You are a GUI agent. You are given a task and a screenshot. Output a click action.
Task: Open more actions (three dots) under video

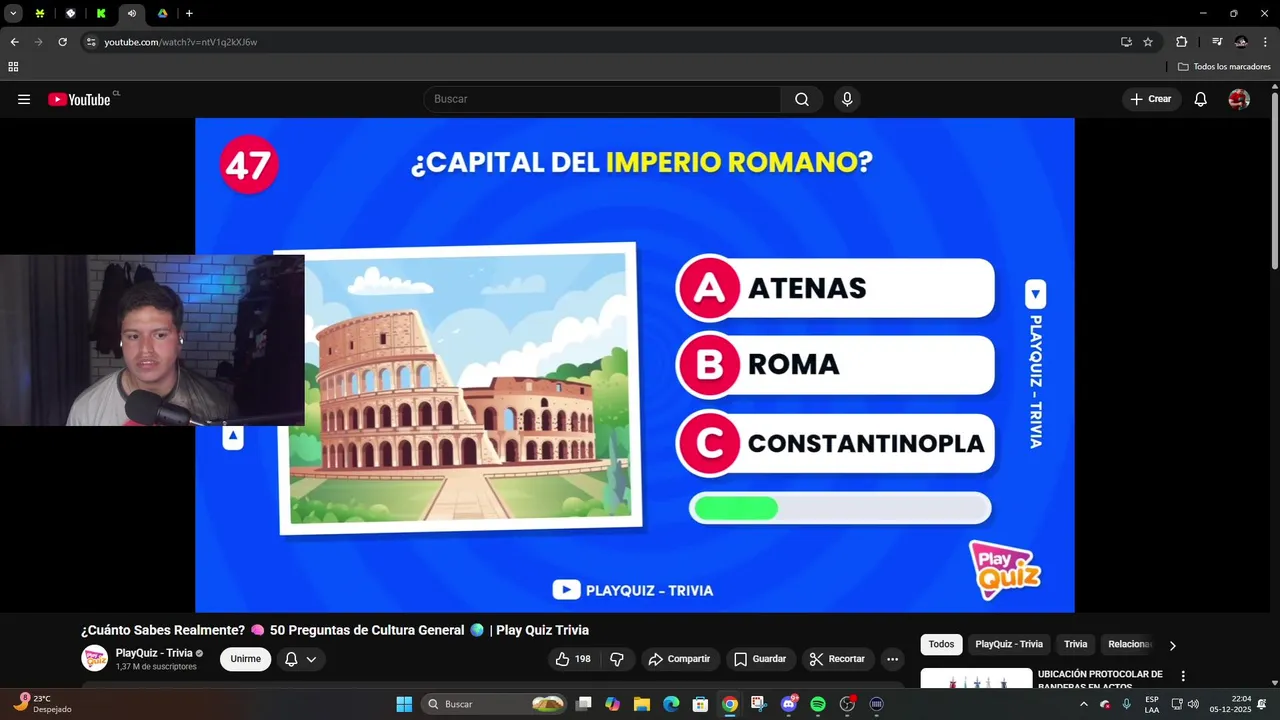click(x=892, y=659)
